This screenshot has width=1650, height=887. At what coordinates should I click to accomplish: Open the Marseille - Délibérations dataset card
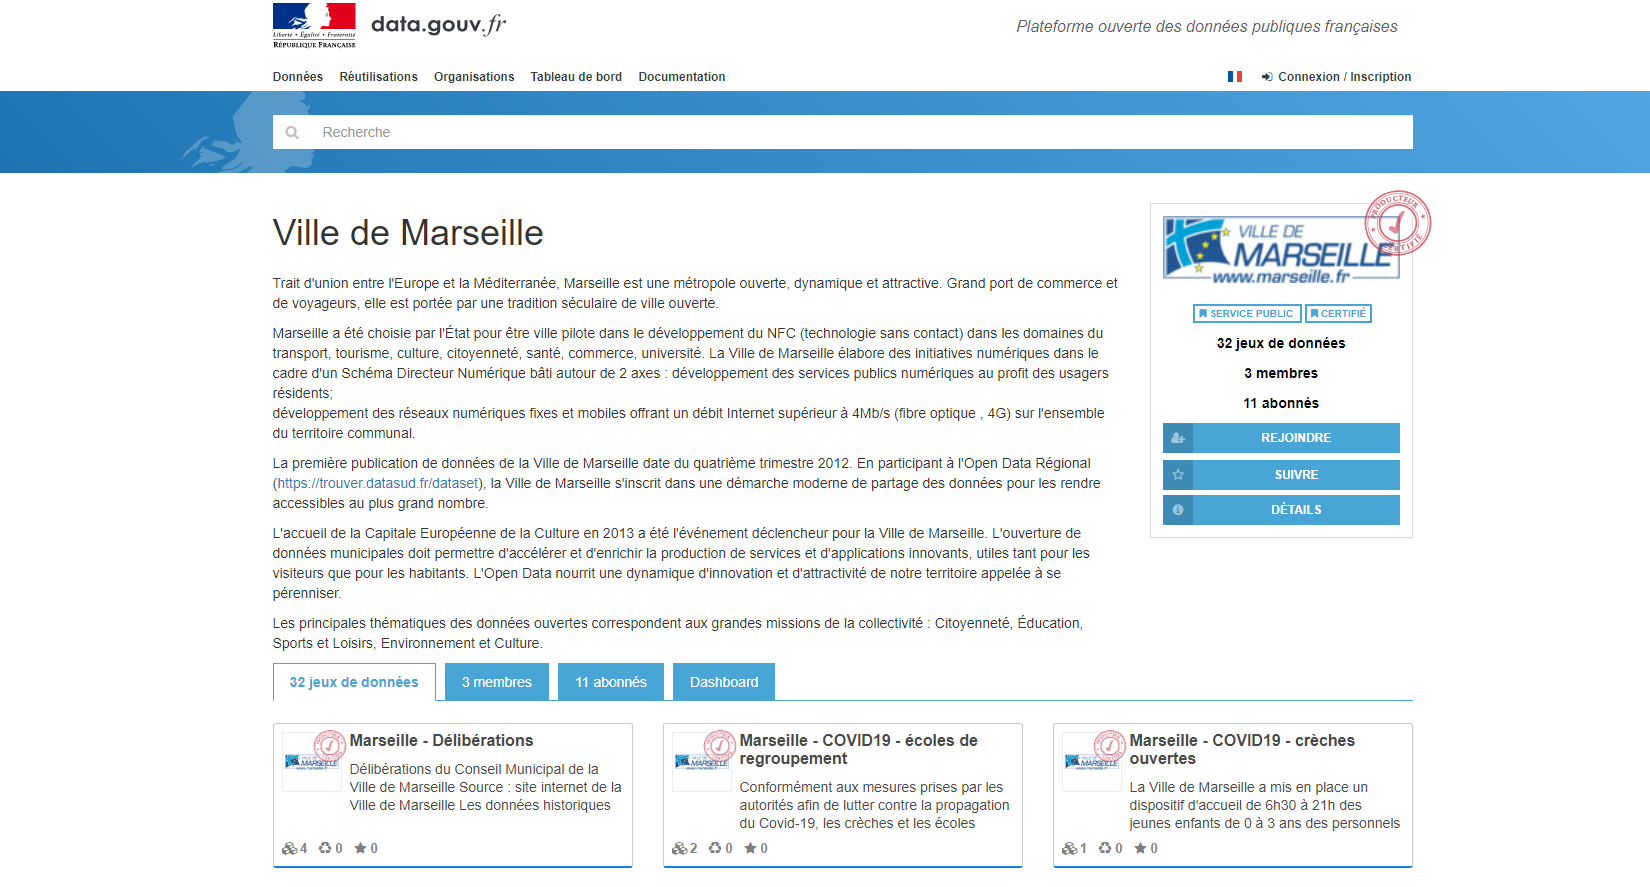(x=441, y=741)
